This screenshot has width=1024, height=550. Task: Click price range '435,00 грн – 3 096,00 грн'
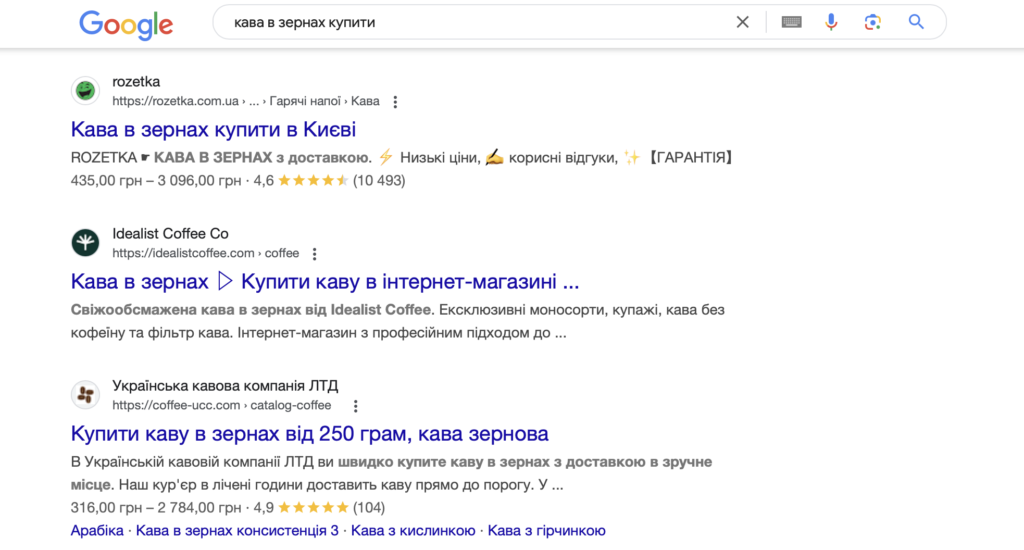click(155, 180)
